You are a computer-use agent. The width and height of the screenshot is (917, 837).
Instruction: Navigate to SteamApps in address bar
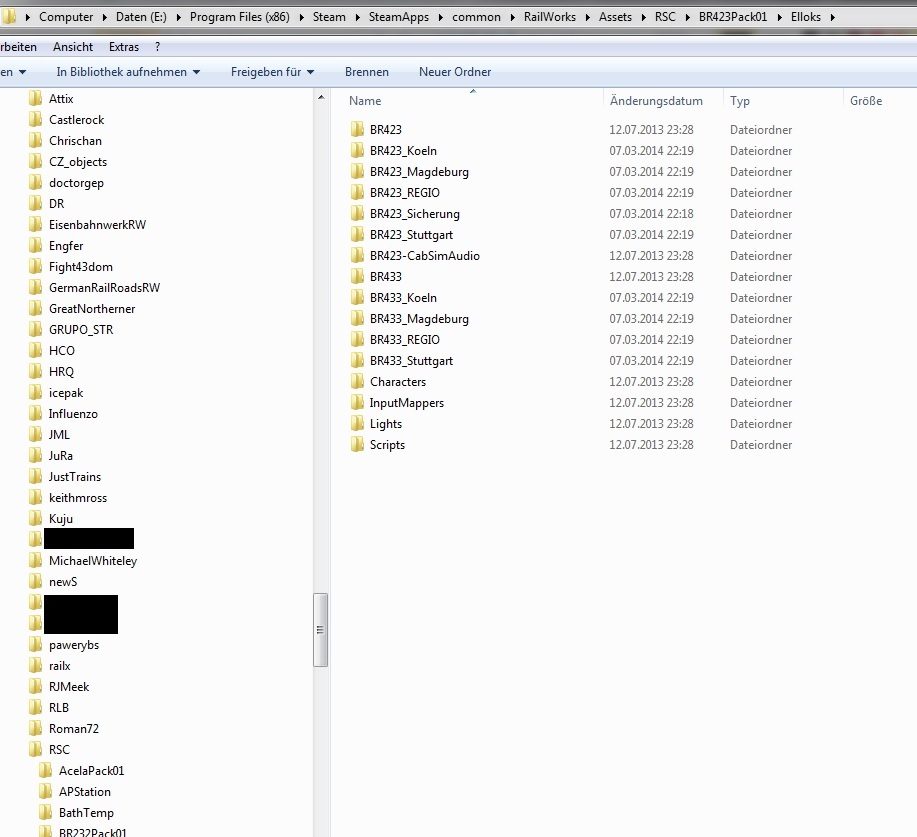[399, 17]
